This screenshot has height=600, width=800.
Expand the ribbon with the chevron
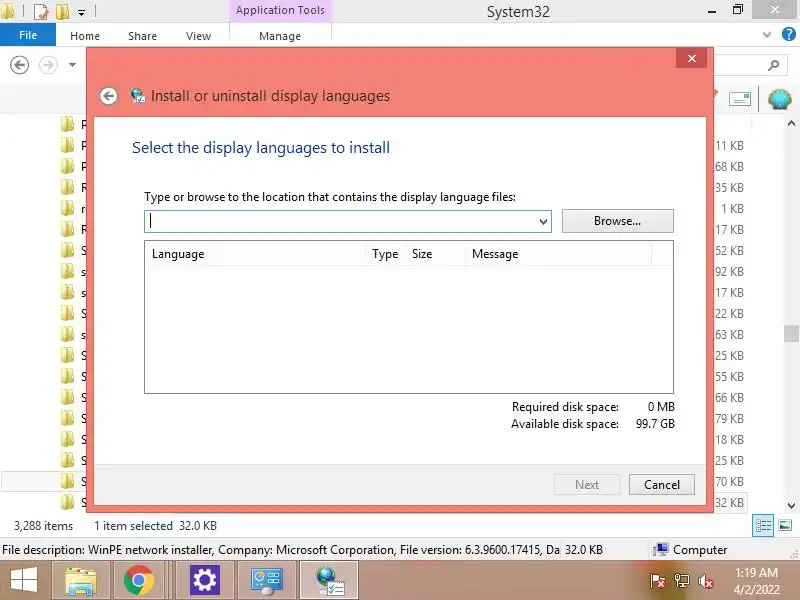coord(766,35)
